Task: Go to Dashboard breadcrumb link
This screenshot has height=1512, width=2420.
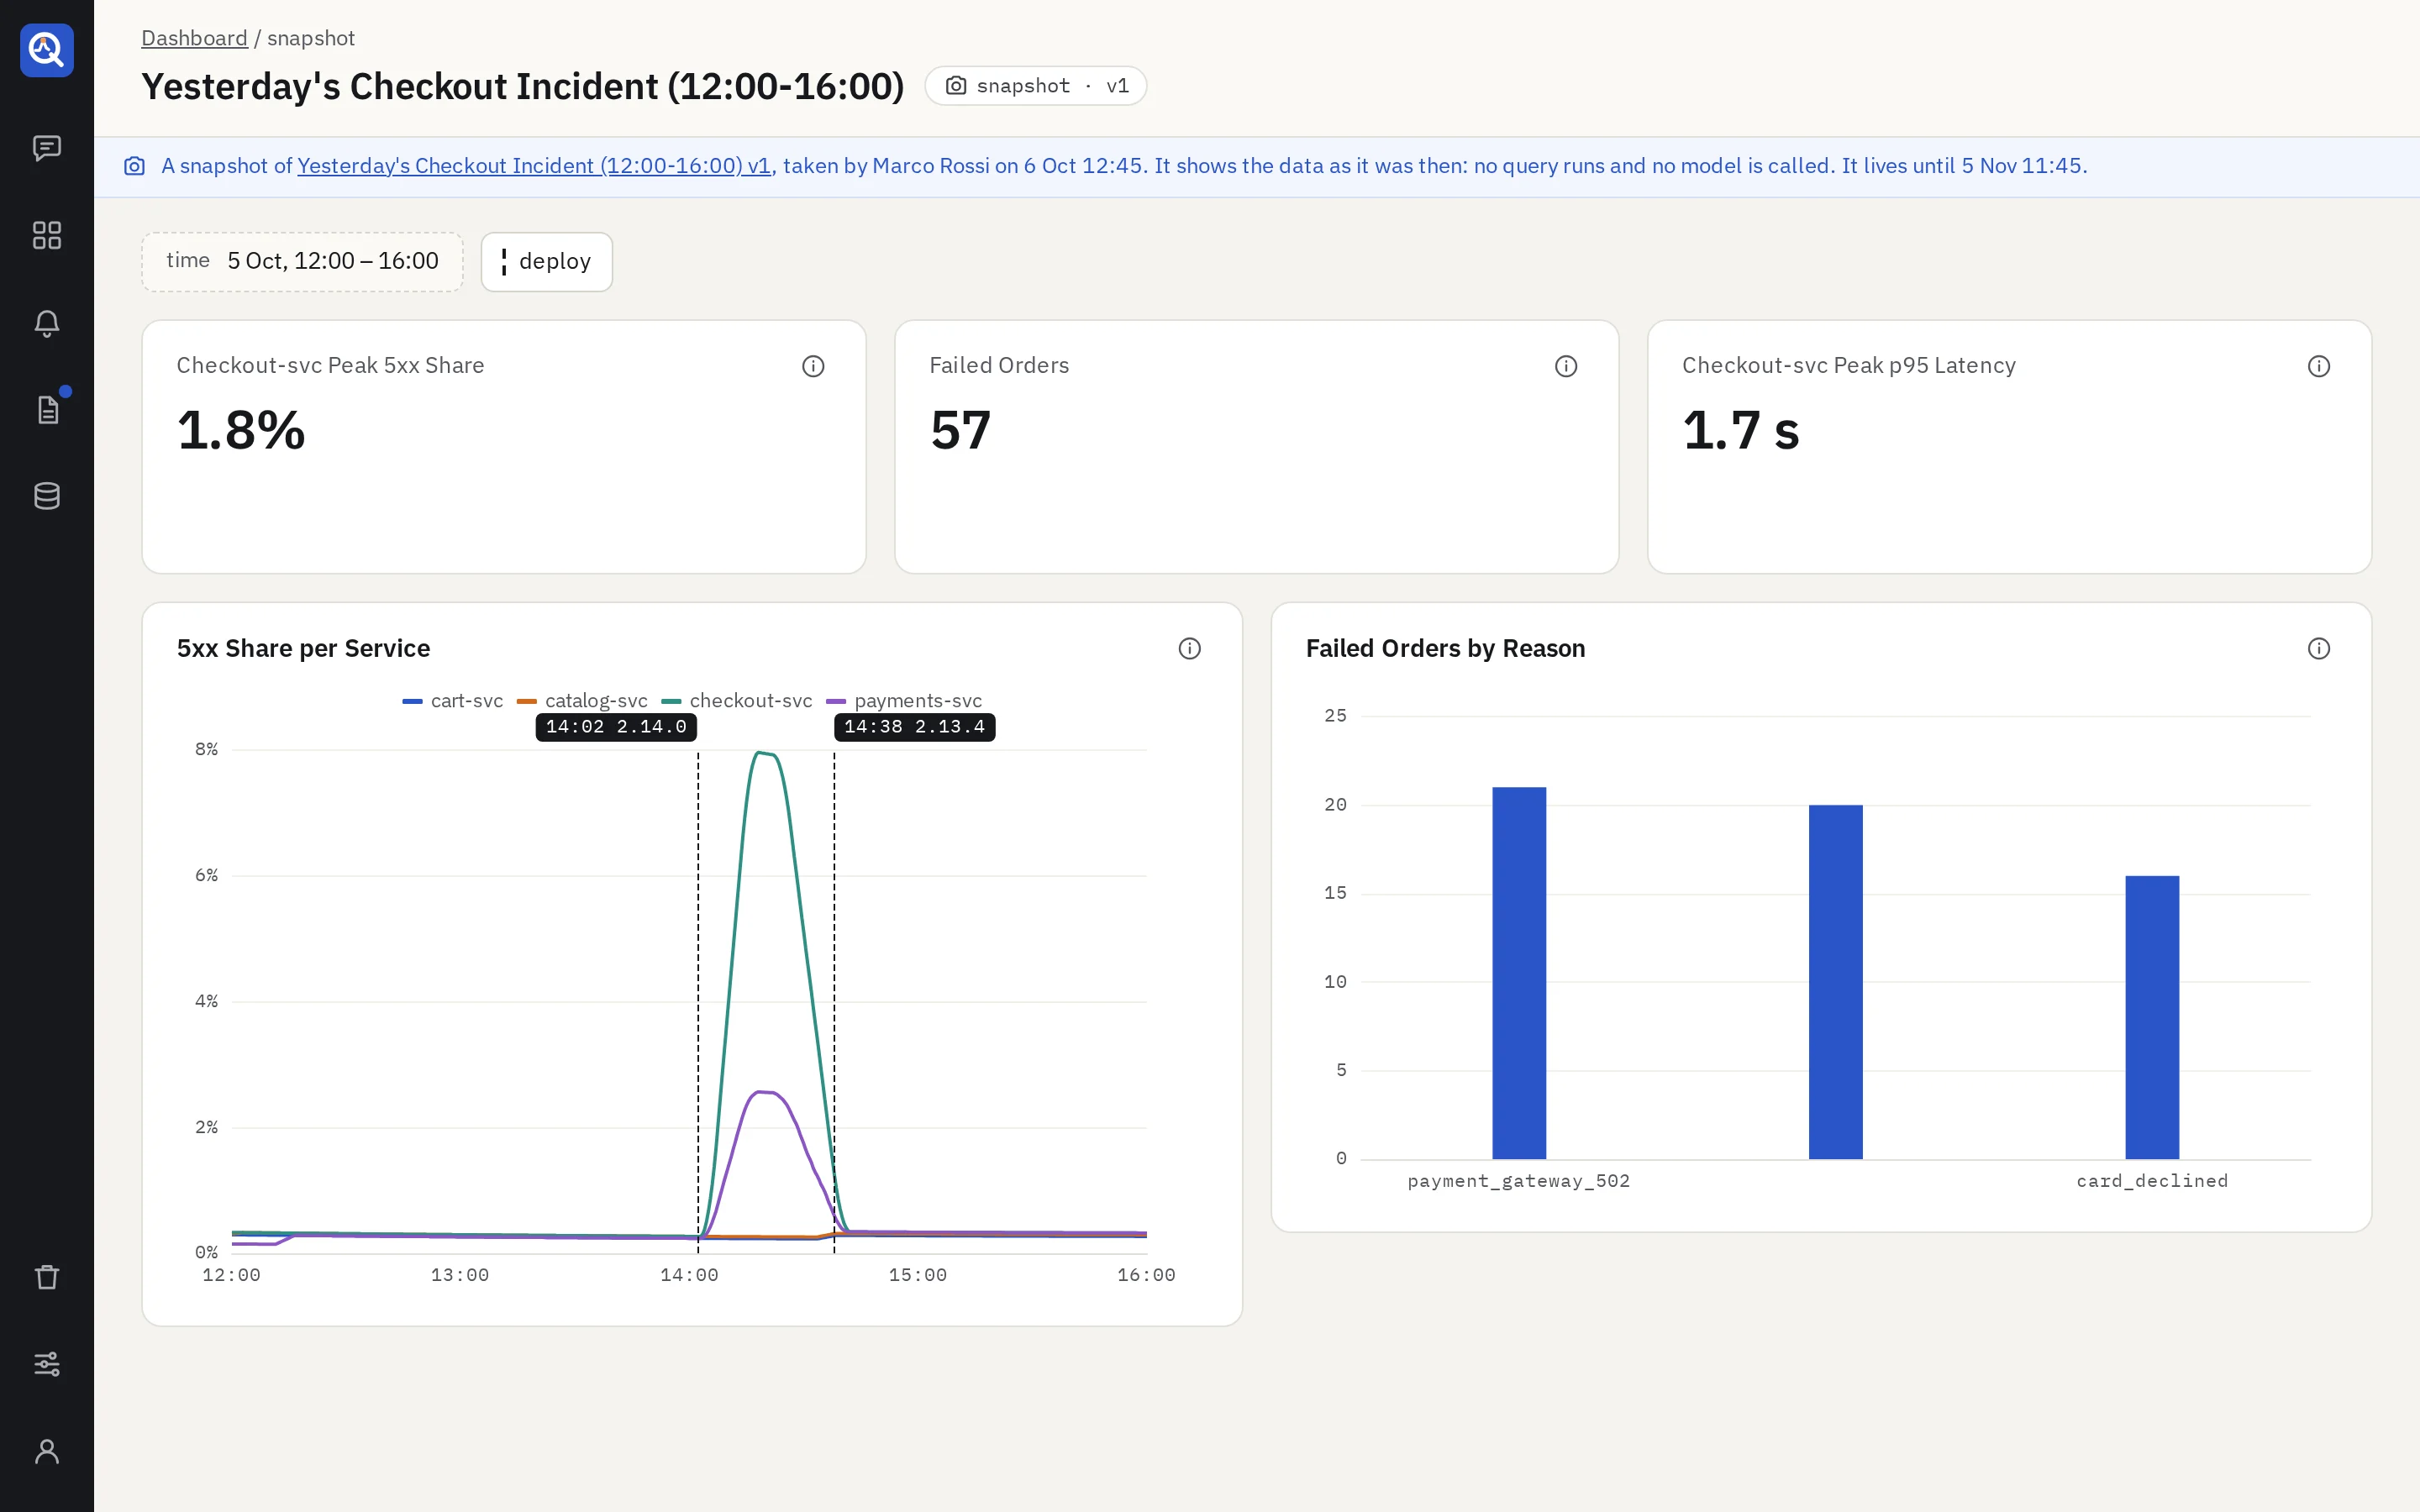Action: pyautogui.click(x=194, y=38)
